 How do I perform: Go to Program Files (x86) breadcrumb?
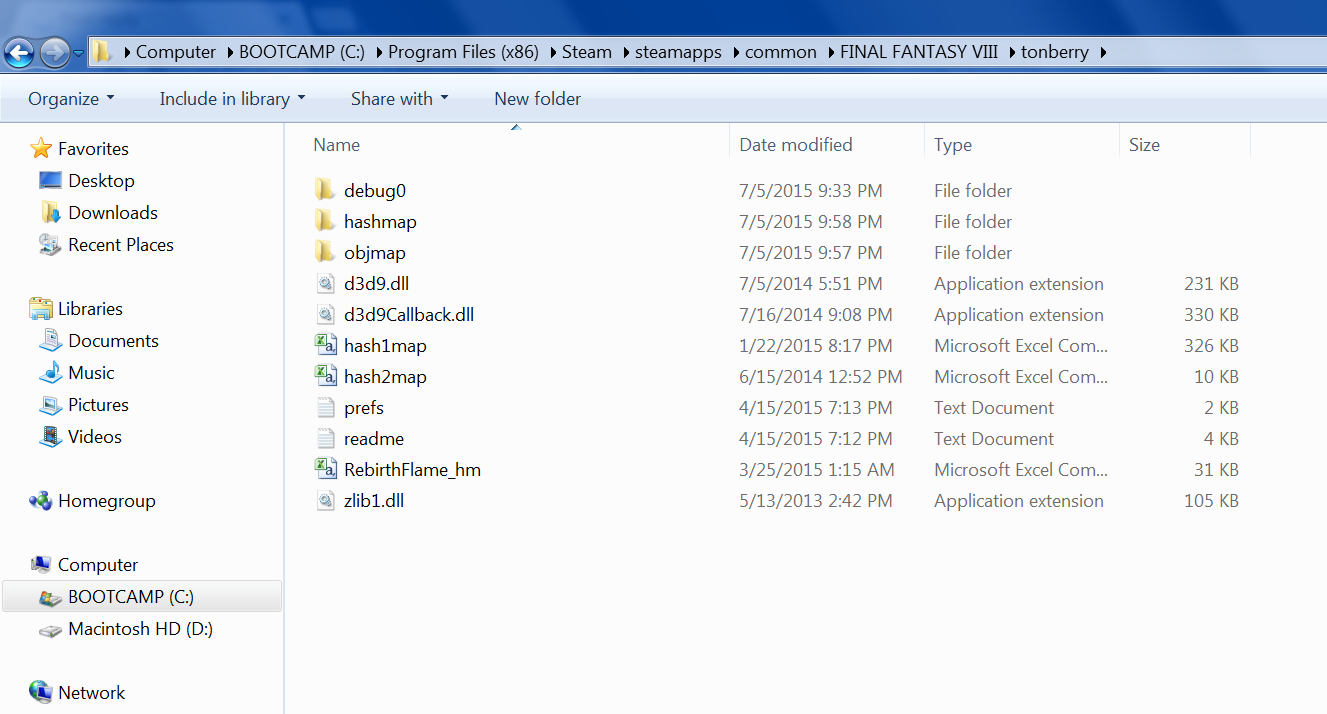(462, 52)
